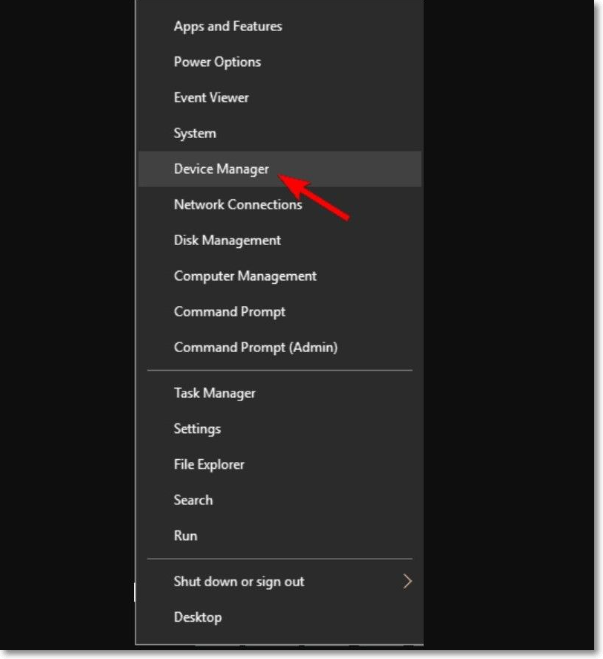Select Power Options from the menu

[217, 62]
